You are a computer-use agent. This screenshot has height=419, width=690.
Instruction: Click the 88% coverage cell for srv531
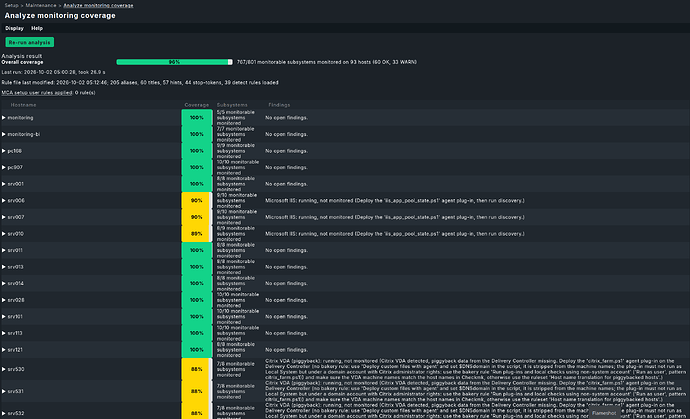[197, 391]
